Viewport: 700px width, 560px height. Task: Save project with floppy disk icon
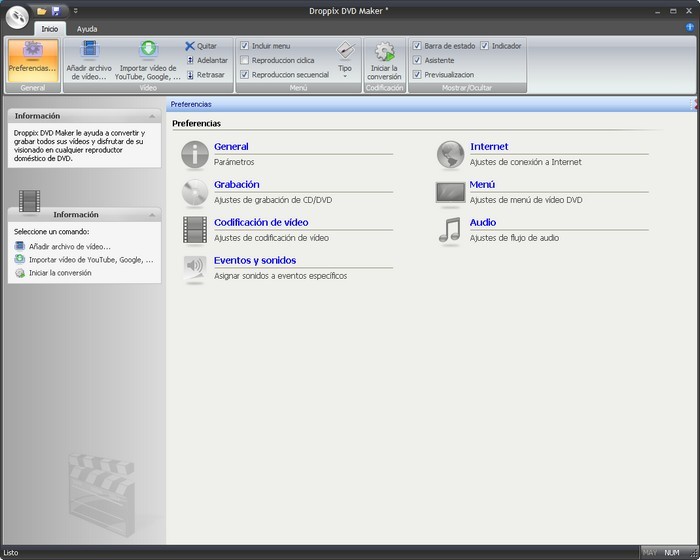pos(56,11)
